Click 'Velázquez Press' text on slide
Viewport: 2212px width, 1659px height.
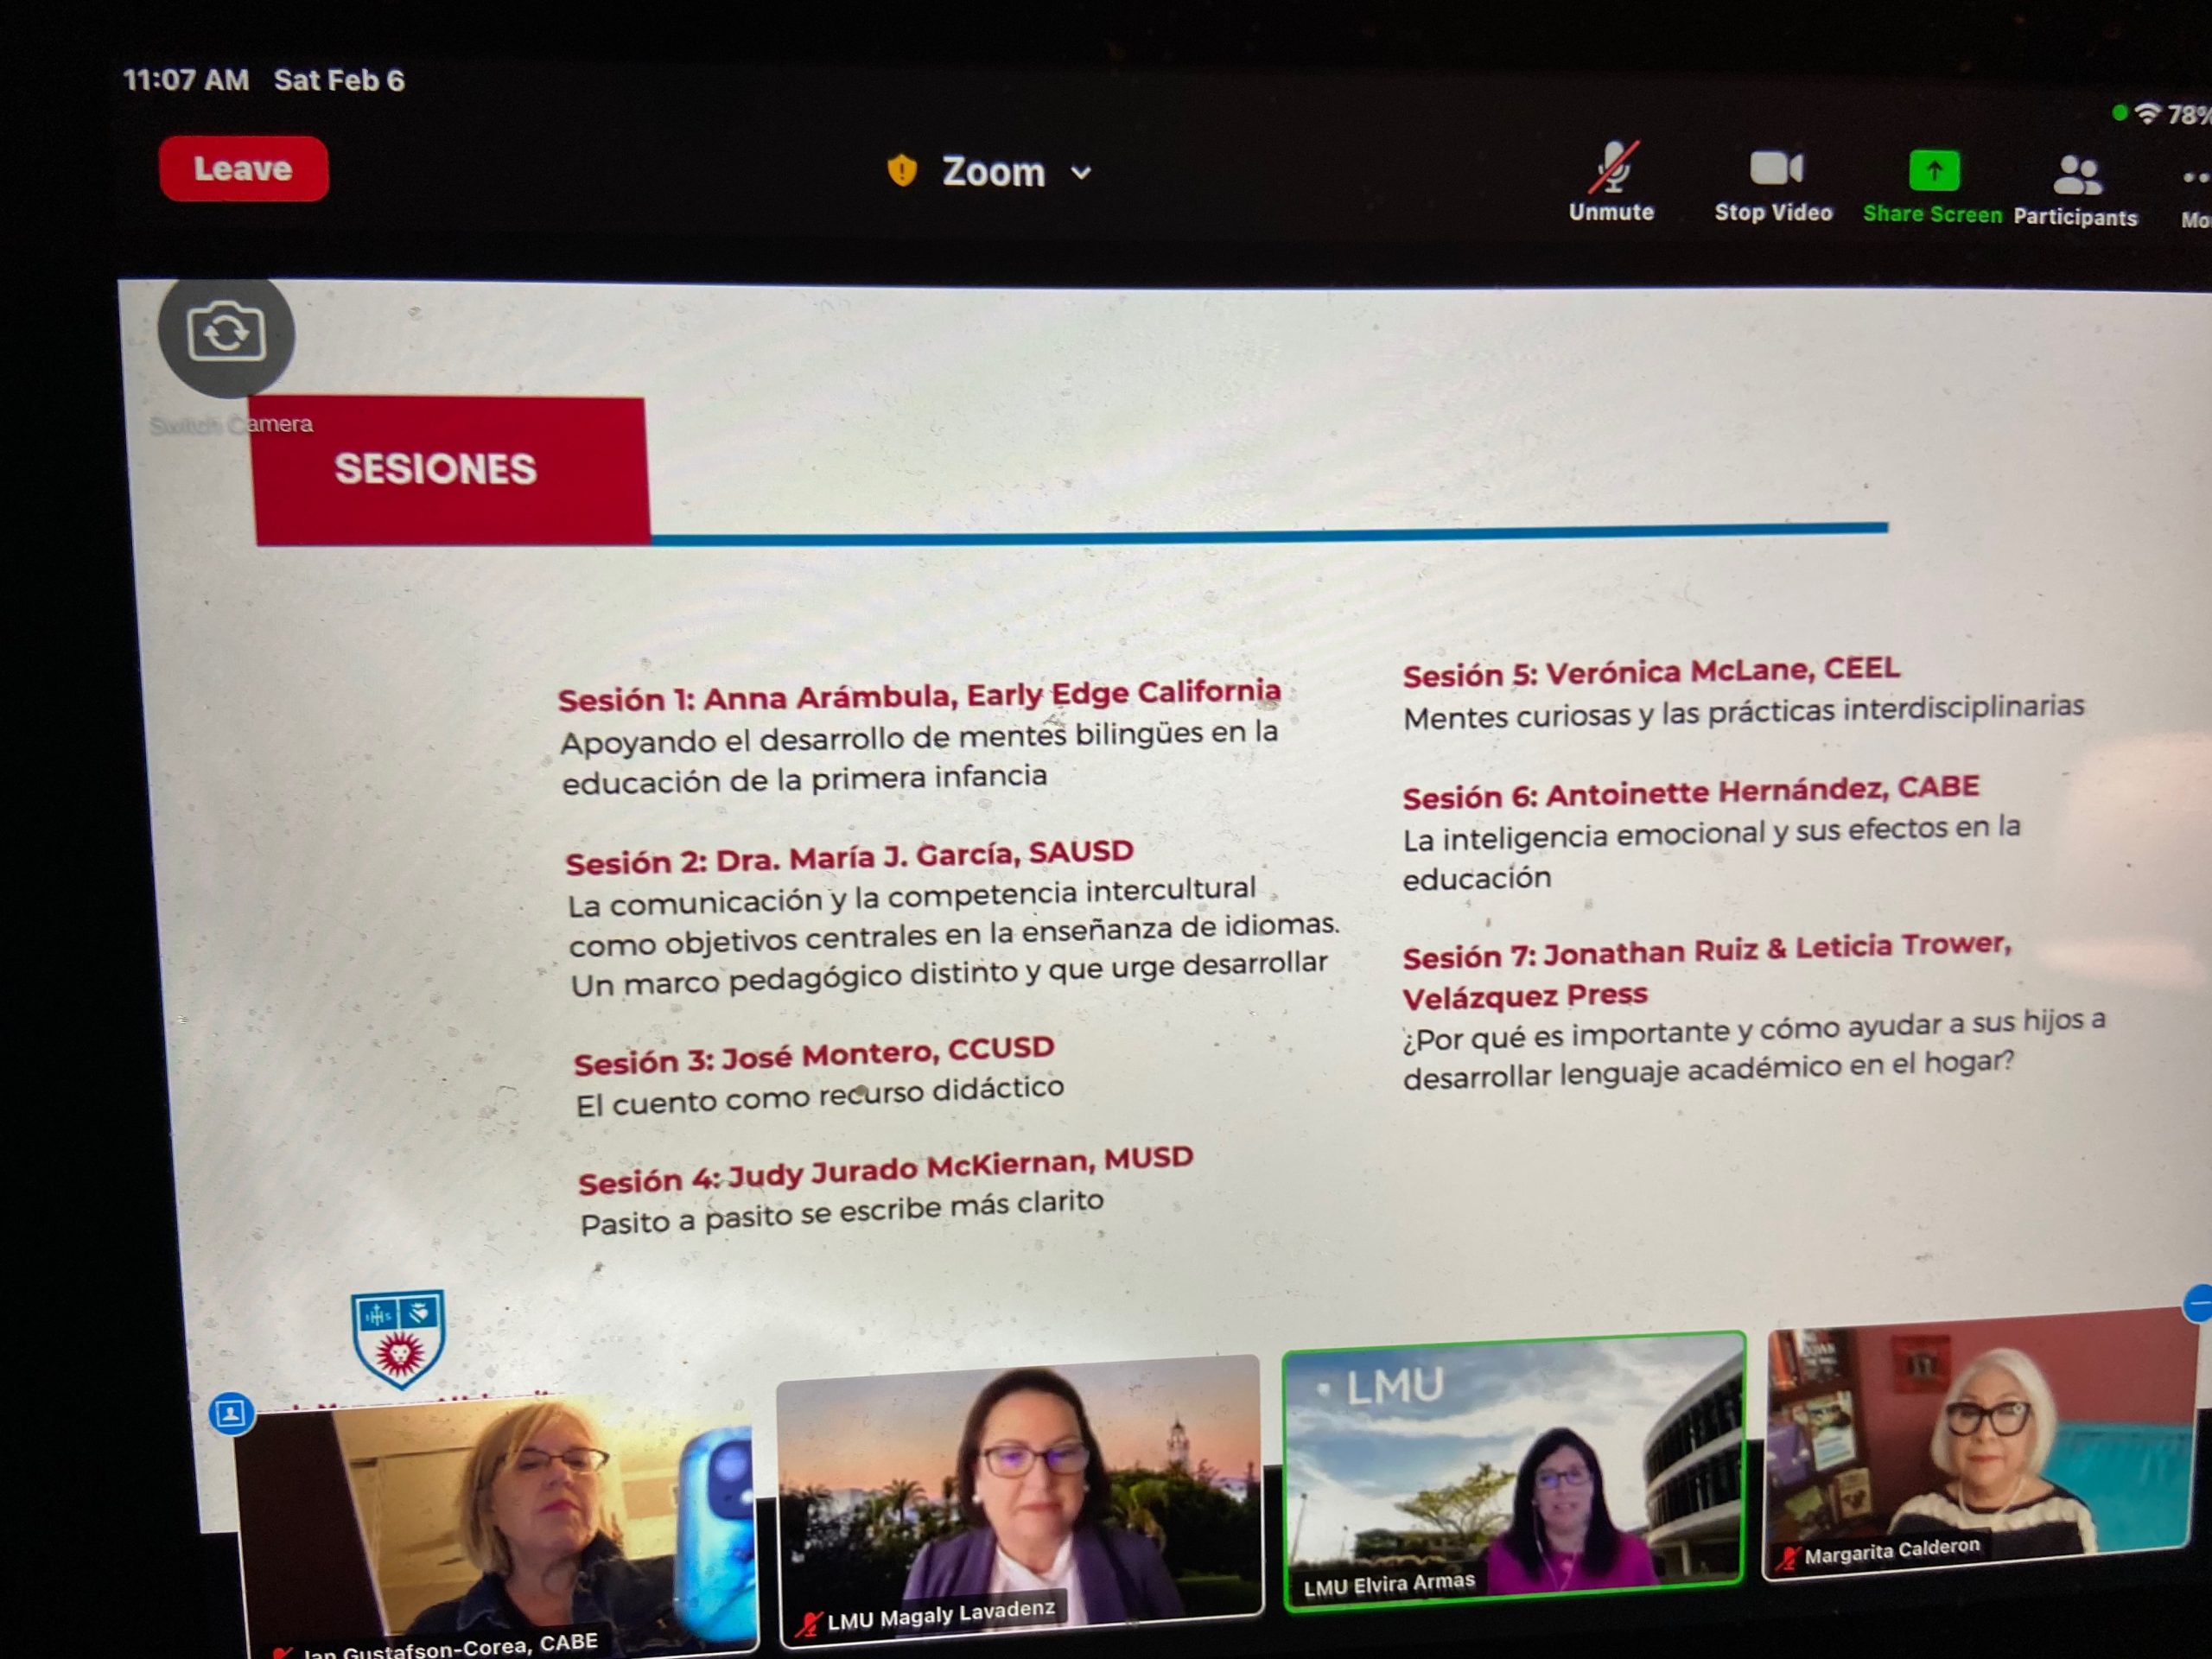click(1525, 996)
